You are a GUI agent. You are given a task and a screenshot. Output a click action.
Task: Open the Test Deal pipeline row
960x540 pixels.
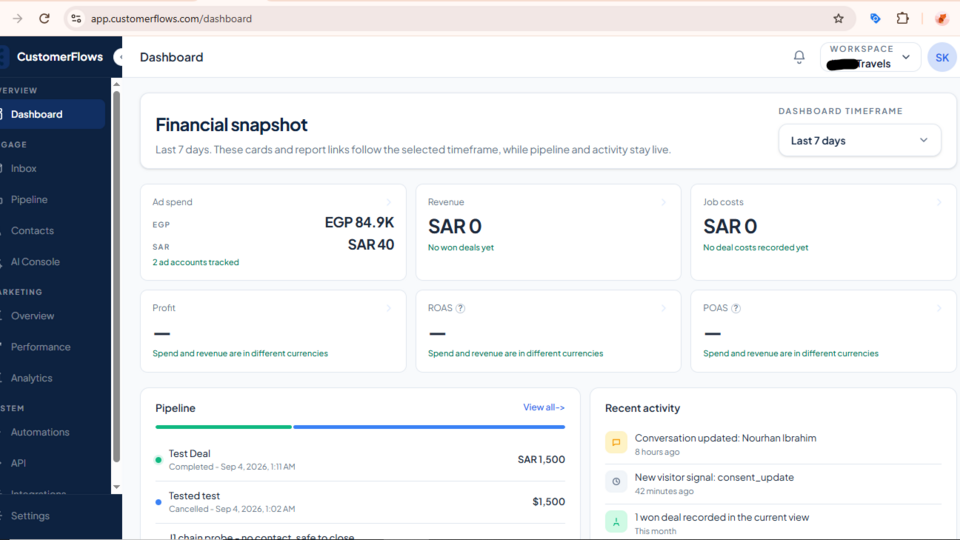click(x=360, y=460)
